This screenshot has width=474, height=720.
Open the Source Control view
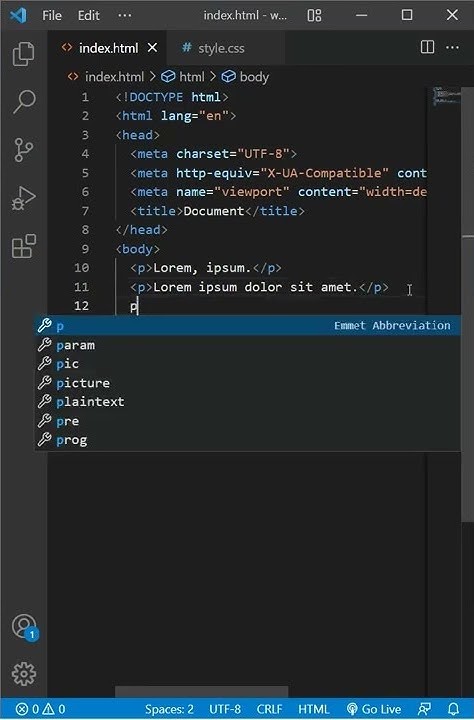point(23,150)
